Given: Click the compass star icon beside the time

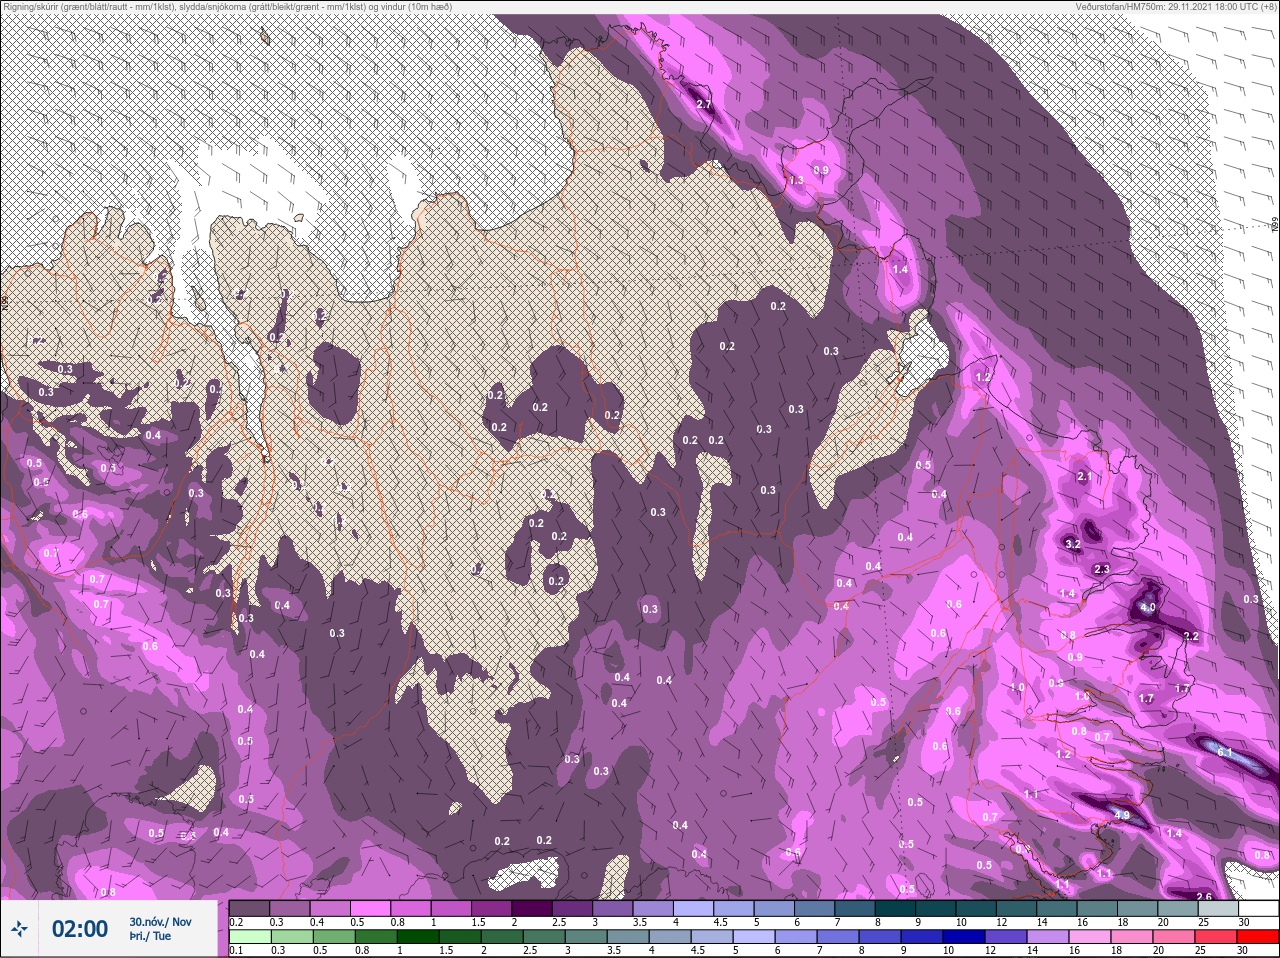Looking at the screenshot, I should point(19,929).
